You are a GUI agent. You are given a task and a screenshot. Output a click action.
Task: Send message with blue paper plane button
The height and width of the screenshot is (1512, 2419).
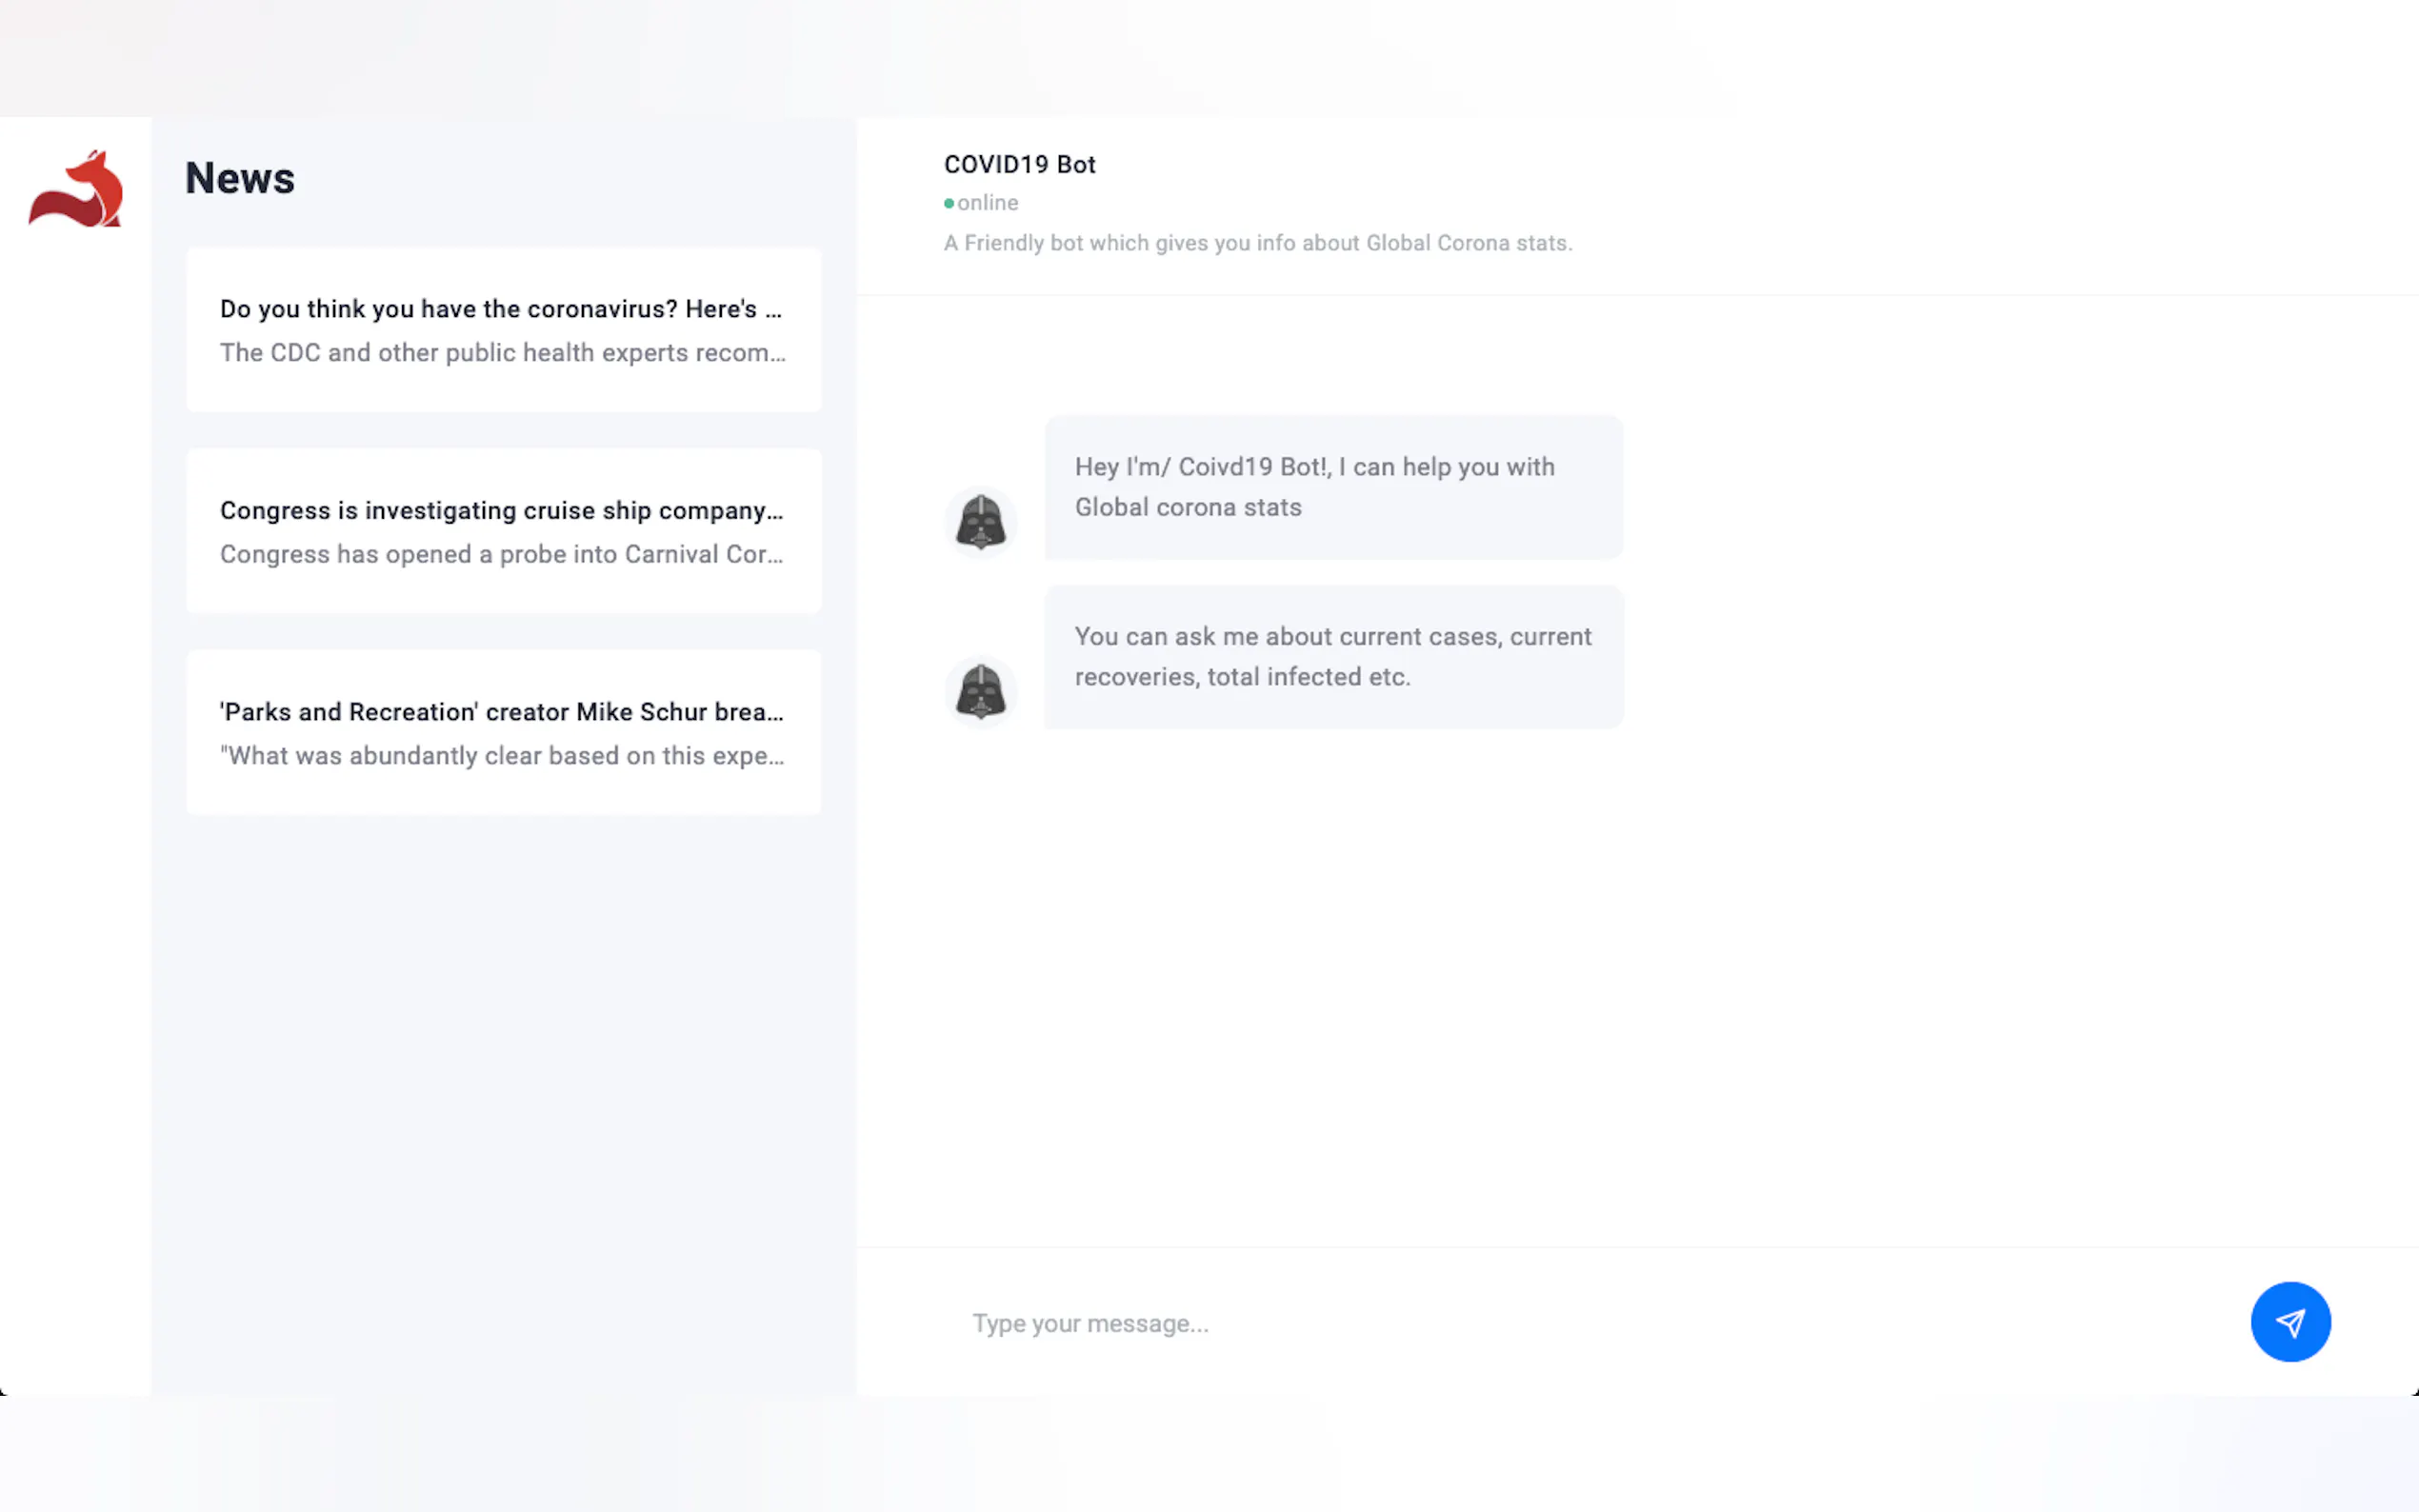(x=2290, y=1321)
